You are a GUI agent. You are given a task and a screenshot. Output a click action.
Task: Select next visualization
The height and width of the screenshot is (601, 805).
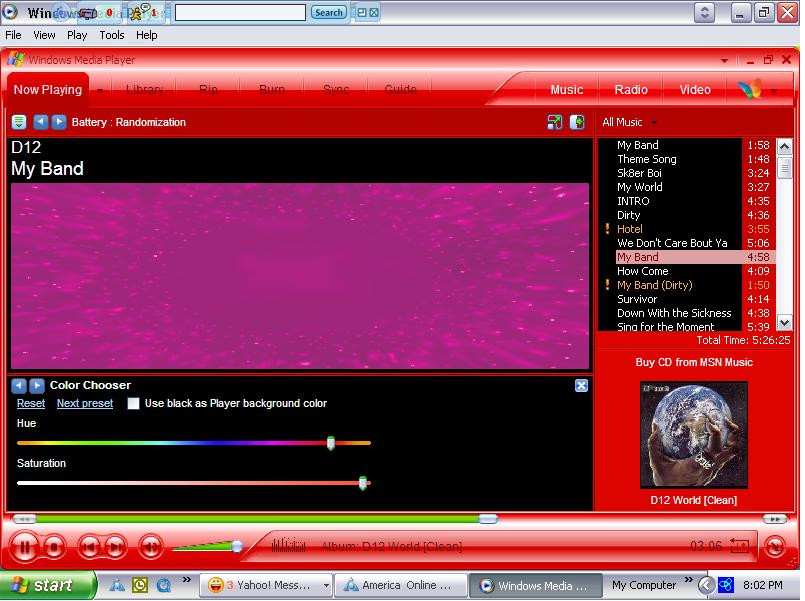point(59,122)
